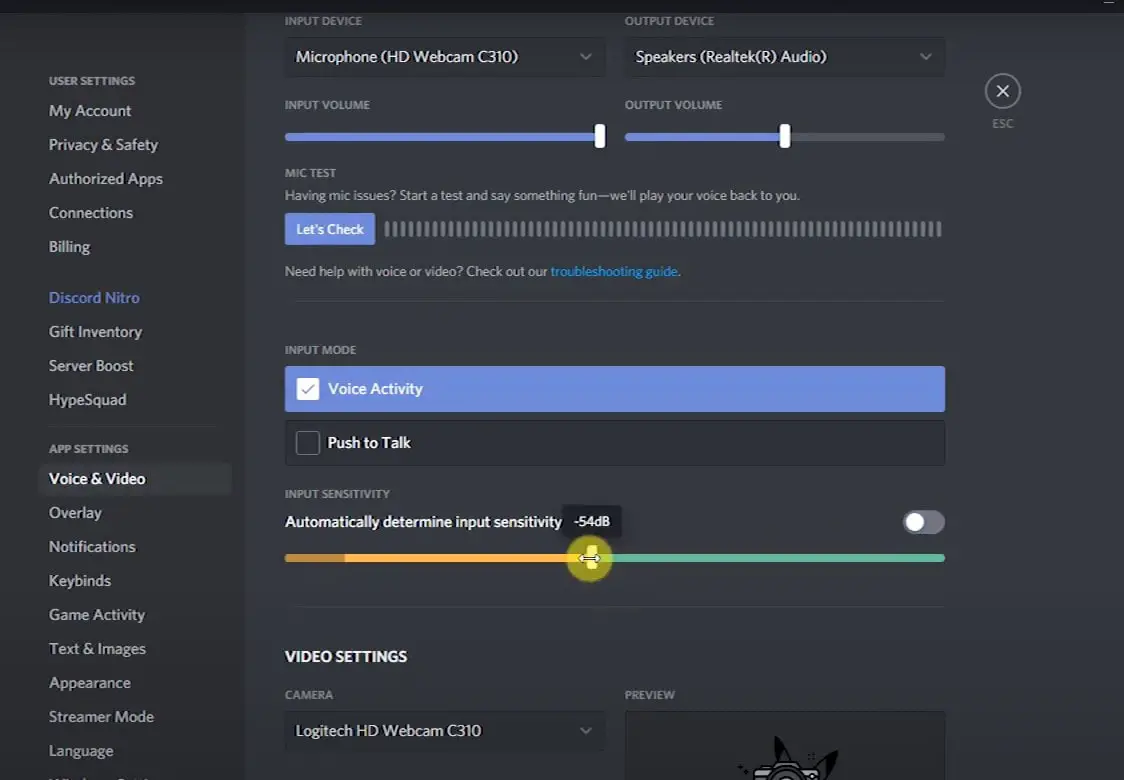Select Overlay in app settings

pos(75,513)
